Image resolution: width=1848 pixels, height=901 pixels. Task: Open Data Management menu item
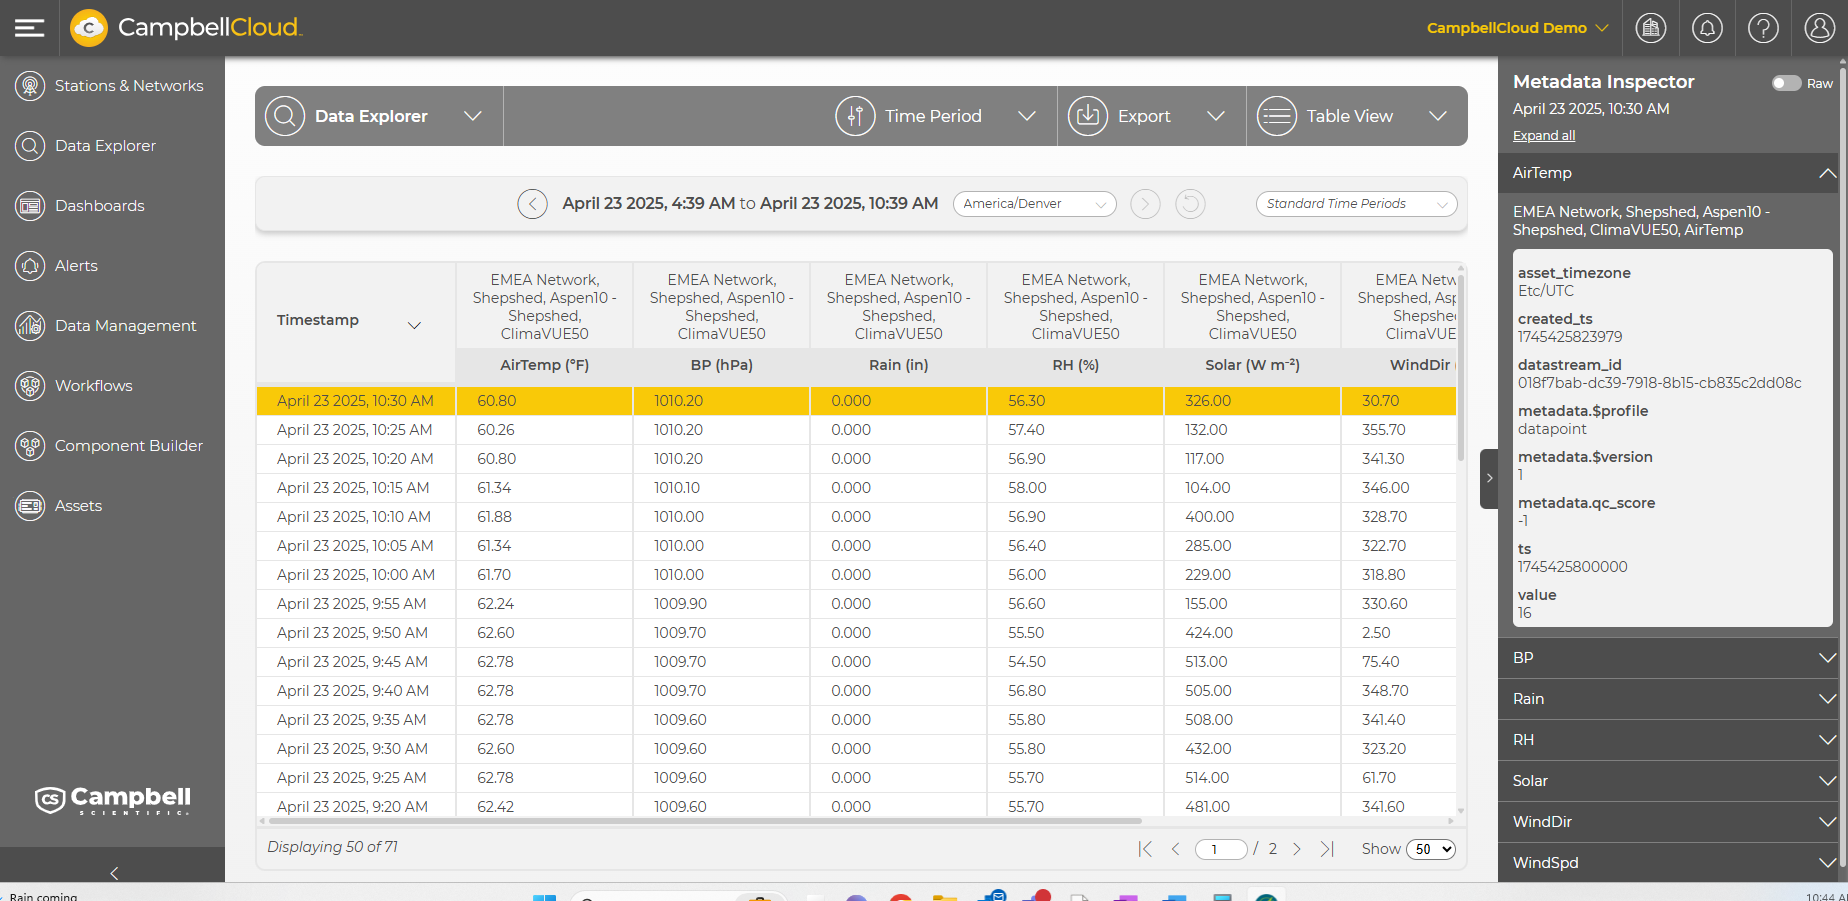pyautogui.click(x=126, y=326)
